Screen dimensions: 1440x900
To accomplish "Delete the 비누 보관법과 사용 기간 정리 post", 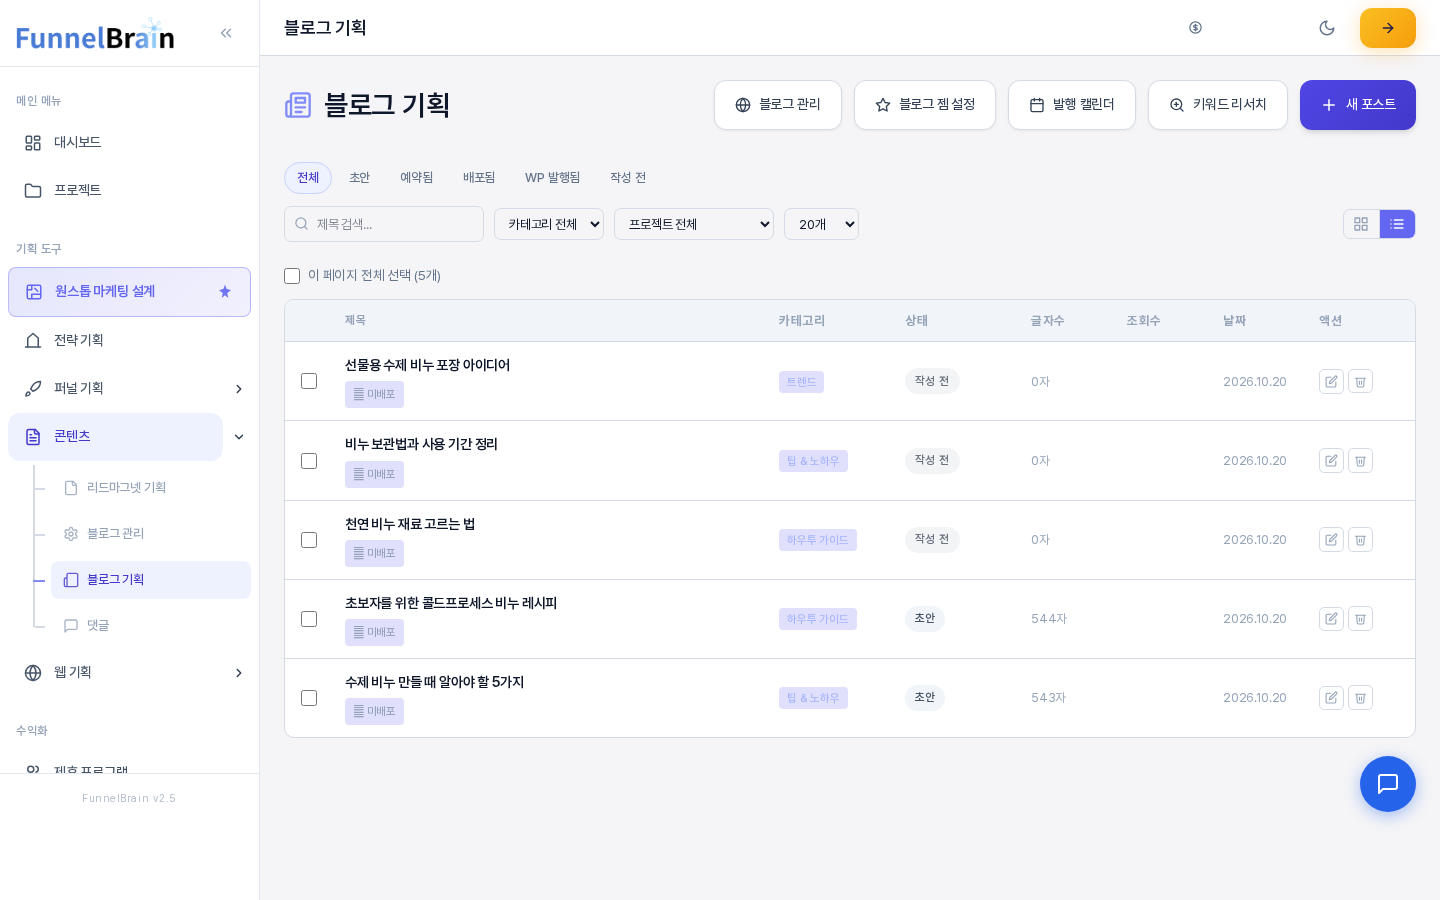I will [x=1360, y=461].
